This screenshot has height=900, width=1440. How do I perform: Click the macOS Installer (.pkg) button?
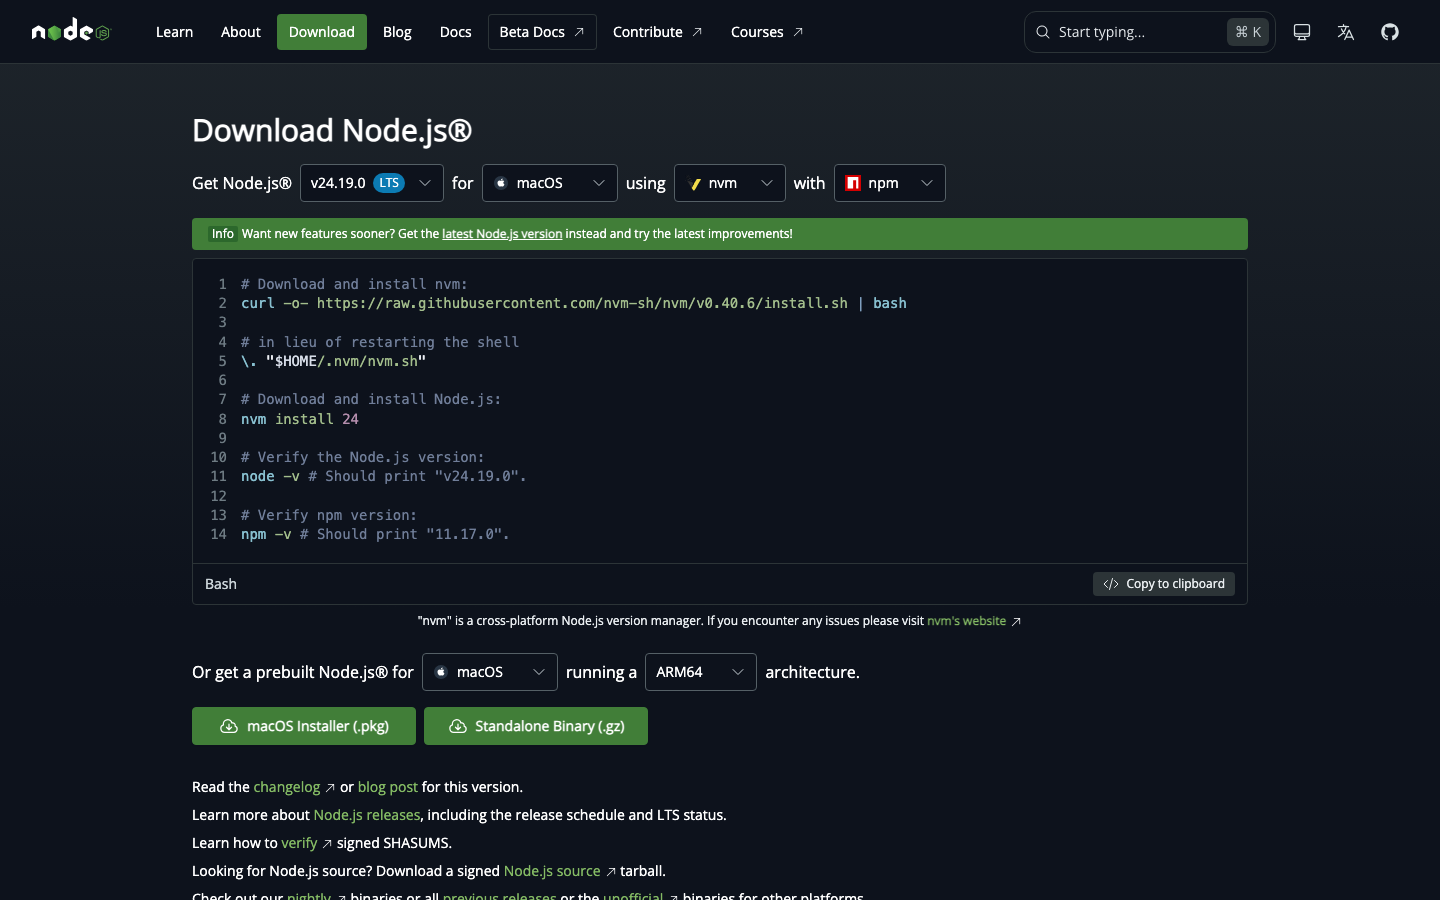pos(304,726)
